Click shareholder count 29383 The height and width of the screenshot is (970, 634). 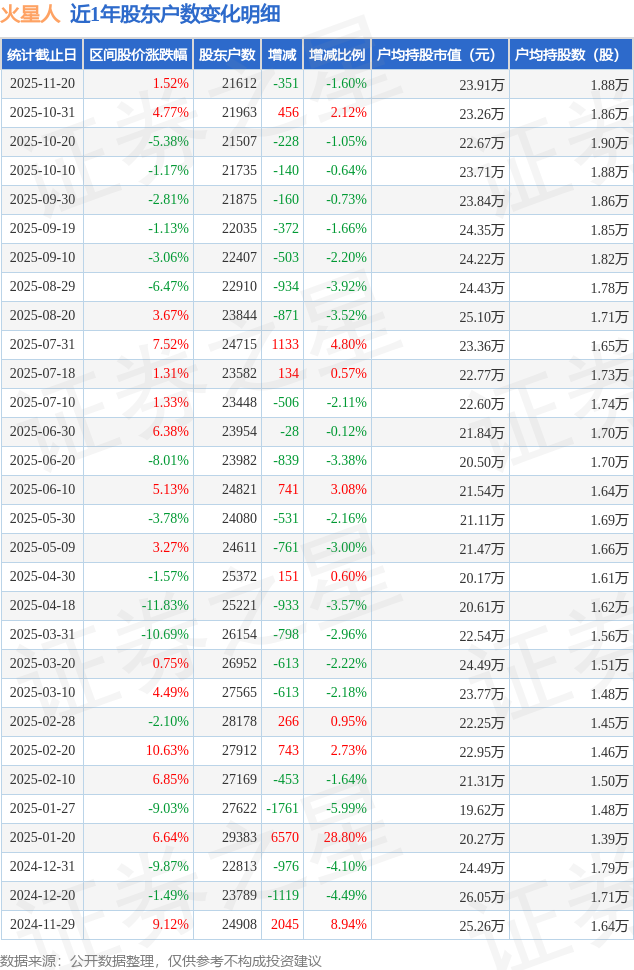pos(239,838)
